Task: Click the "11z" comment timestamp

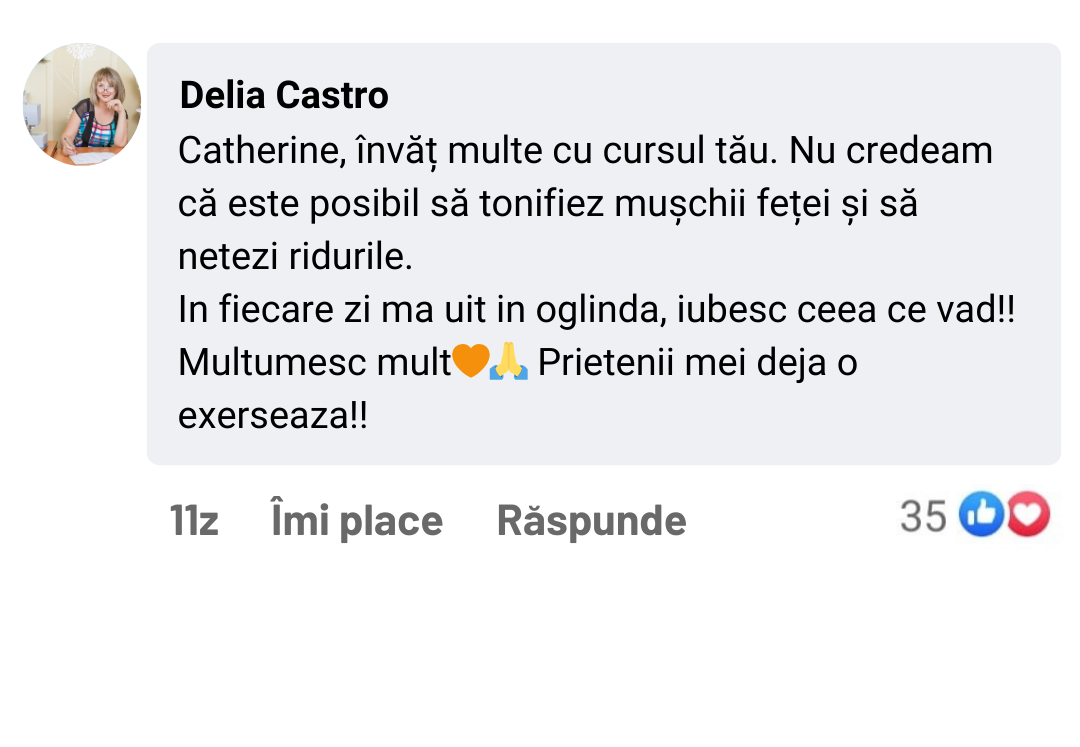Action: 194,521
